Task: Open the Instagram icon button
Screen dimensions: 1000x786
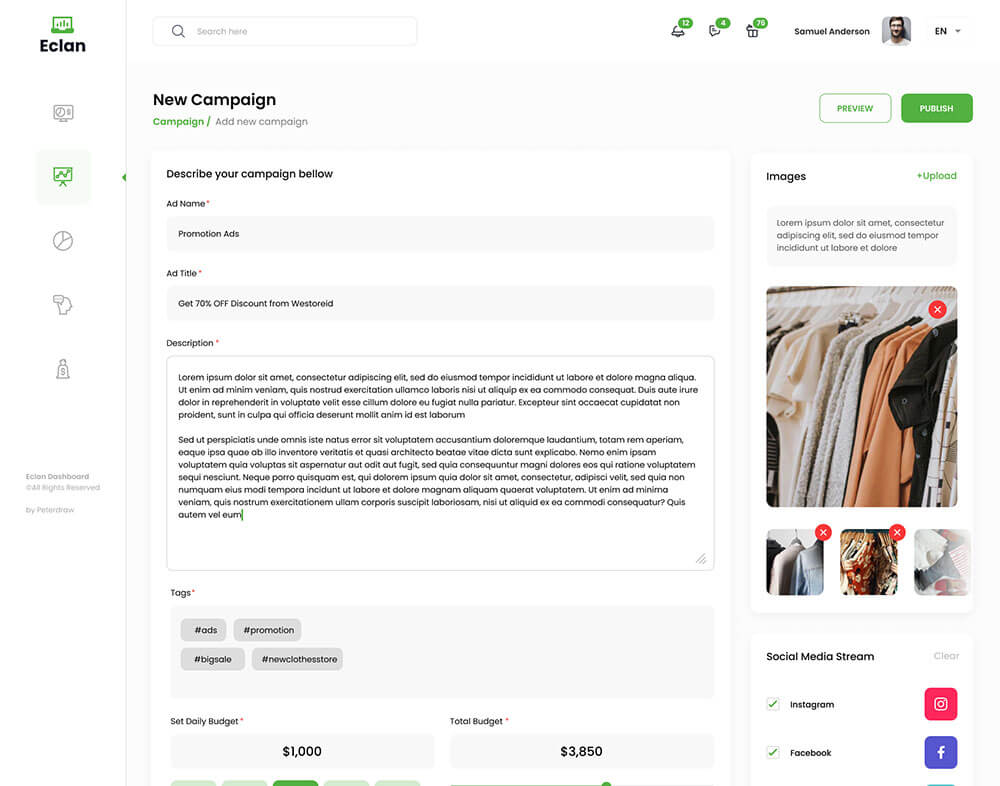Action: pyautogui.click(x=941, y=704)
